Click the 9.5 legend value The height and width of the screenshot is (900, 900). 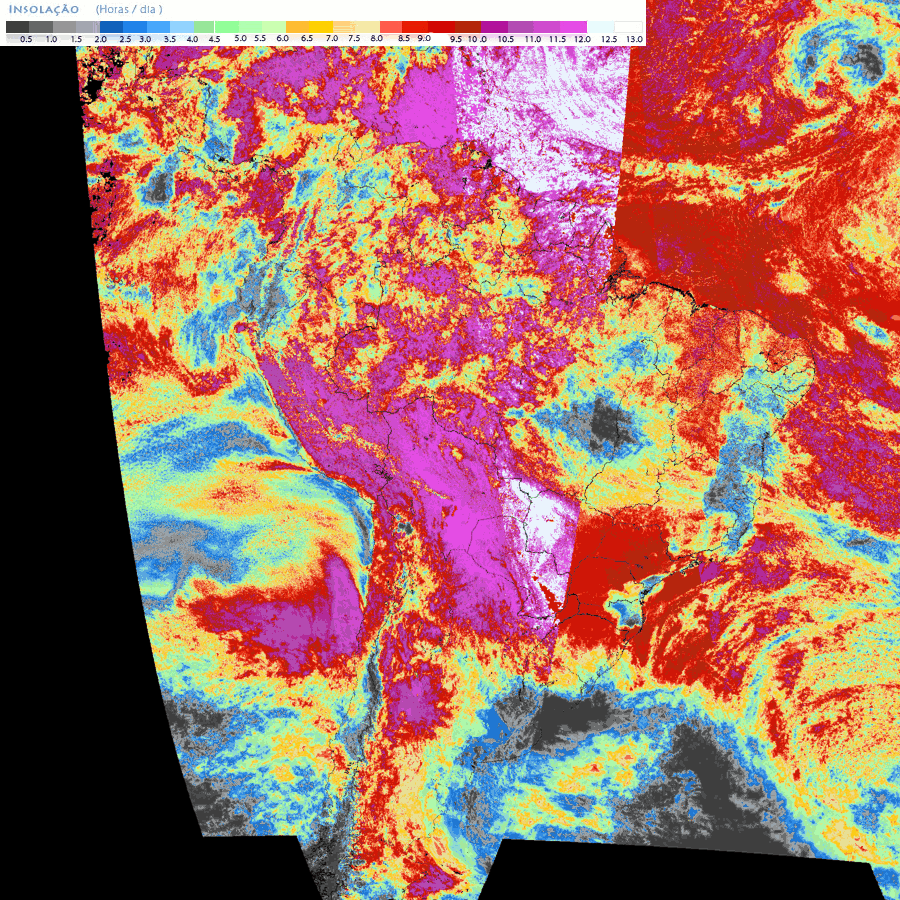click(x=456, y=39)
